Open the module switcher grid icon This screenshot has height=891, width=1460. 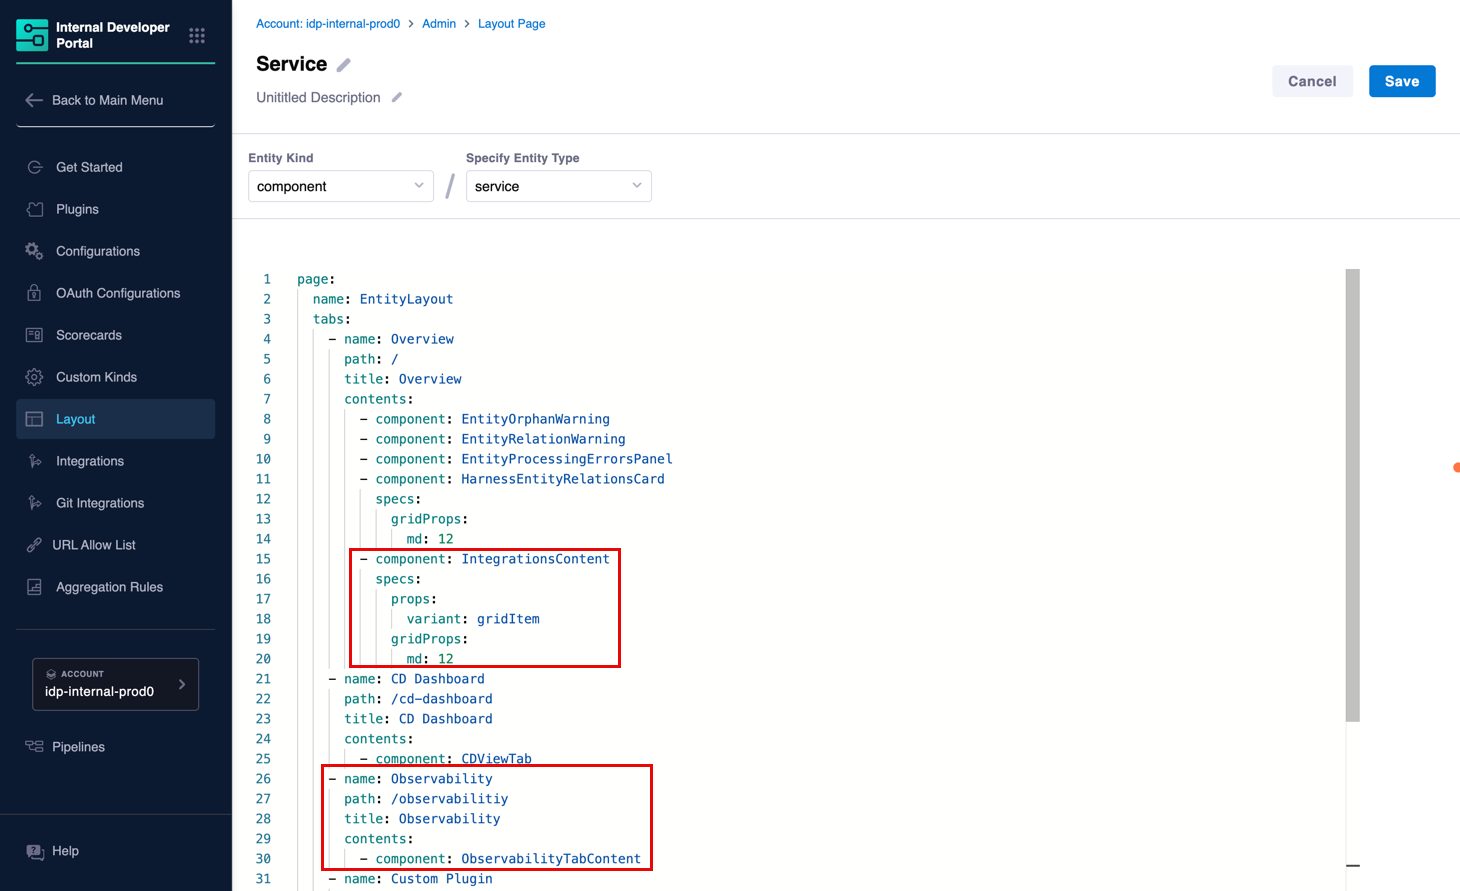click(197, 35)
